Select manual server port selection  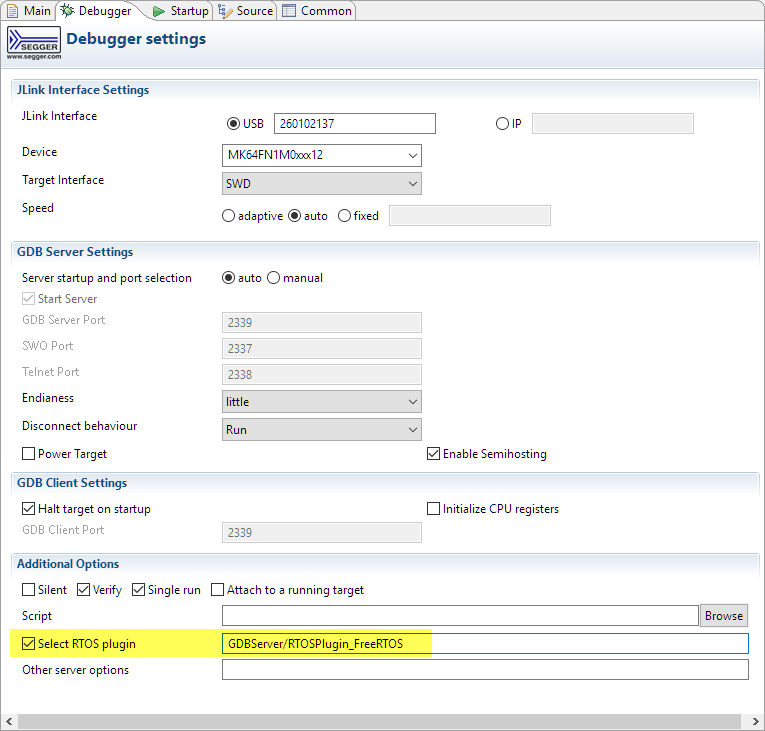tap(273, 278)
